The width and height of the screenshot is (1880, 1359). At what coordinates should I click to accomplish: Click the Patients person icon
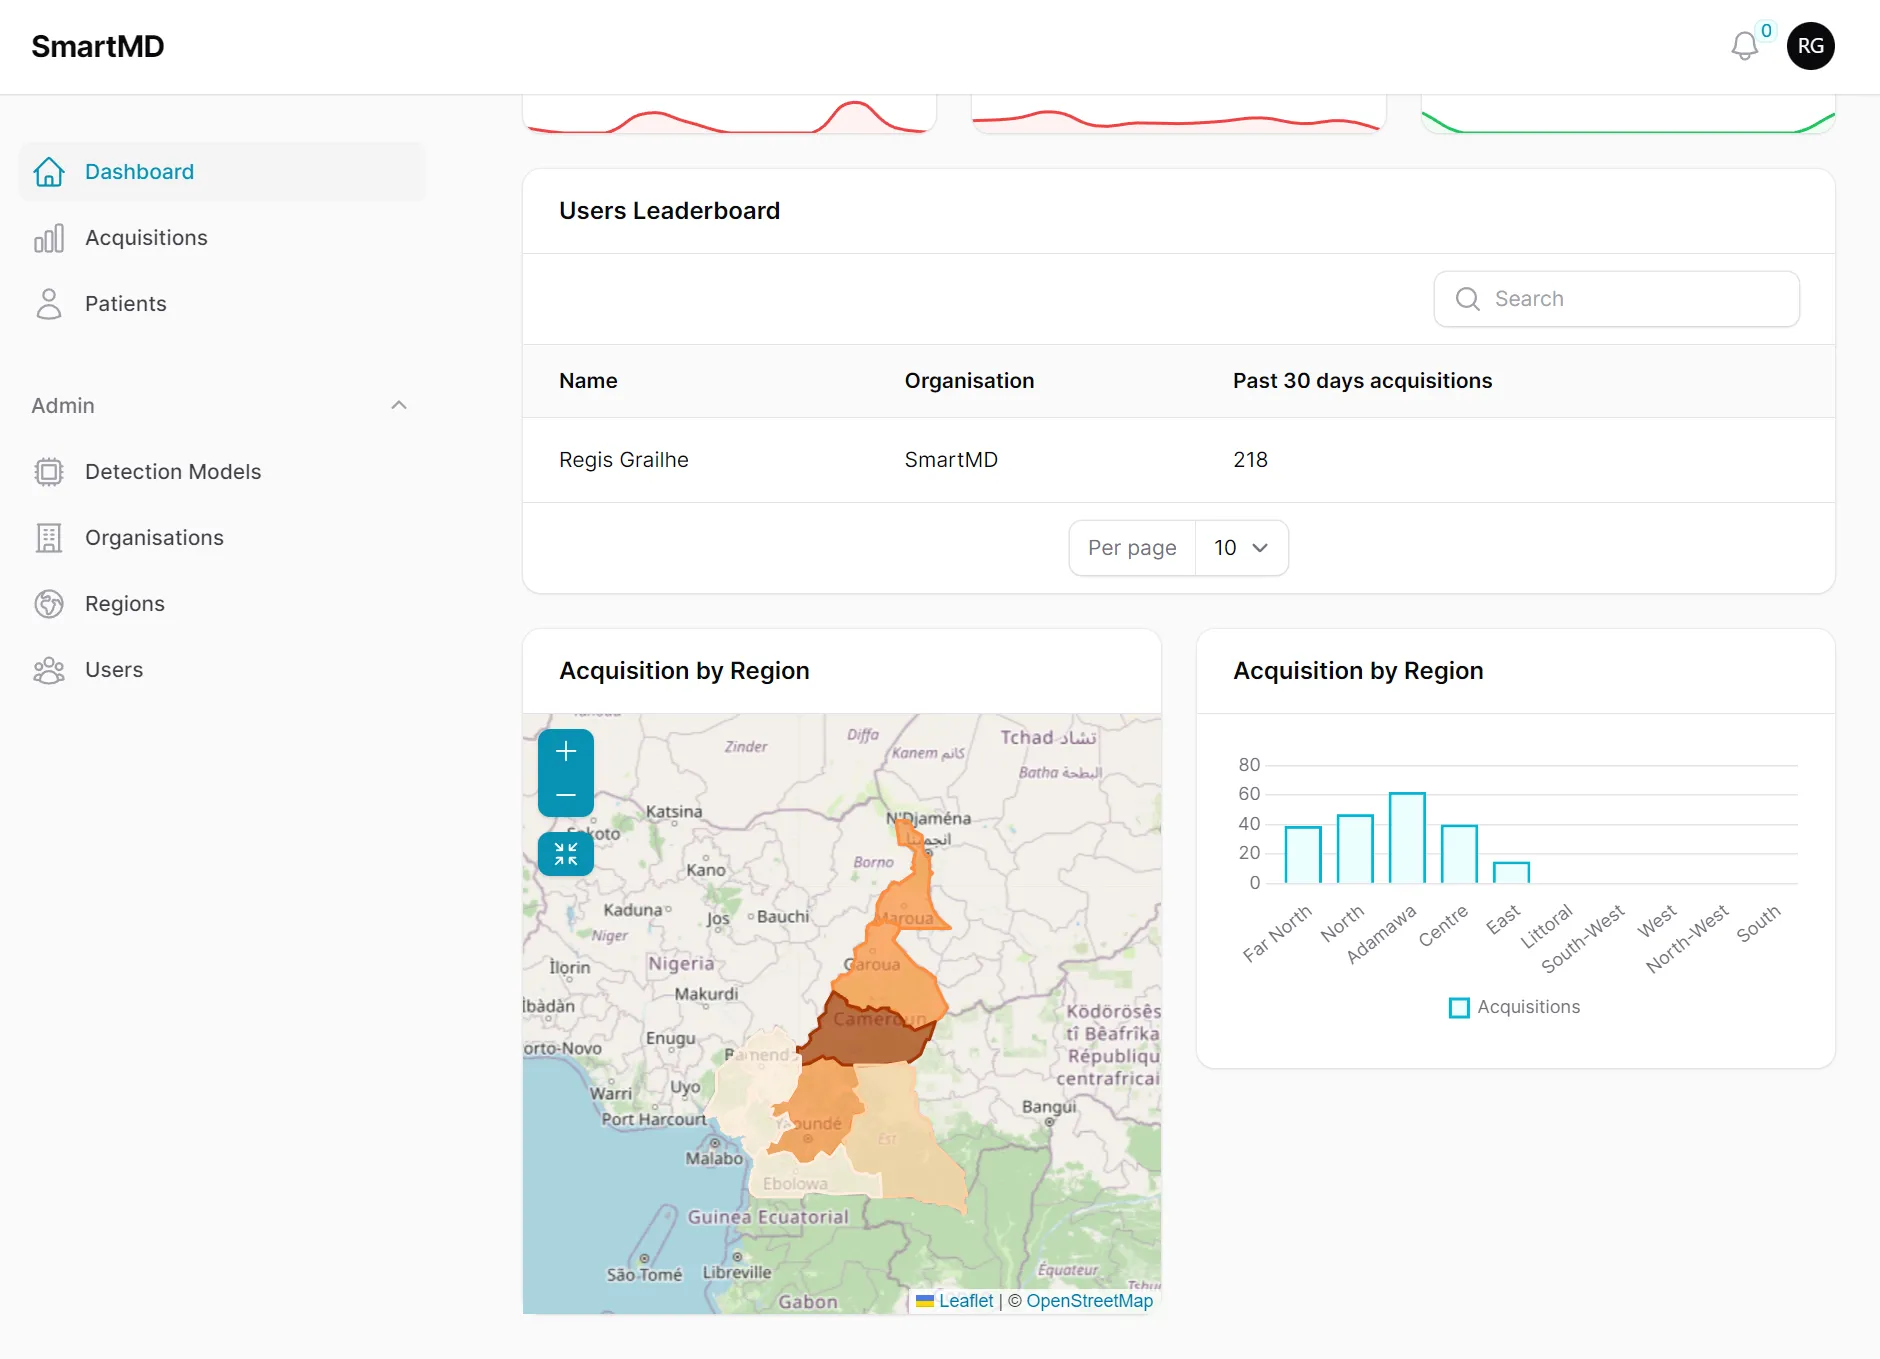point(48,304)
